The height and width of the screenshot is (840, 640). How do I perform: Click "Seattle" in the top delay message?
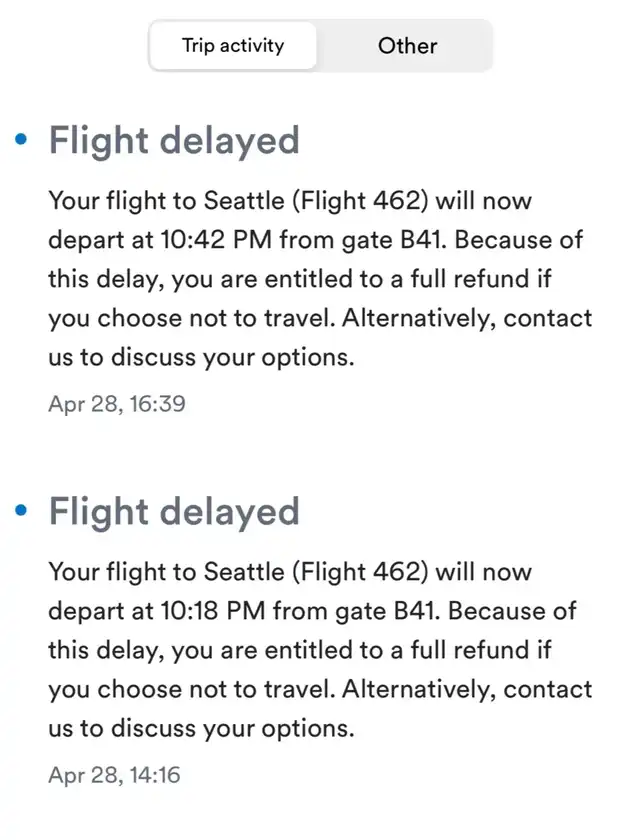coord(243,201)
